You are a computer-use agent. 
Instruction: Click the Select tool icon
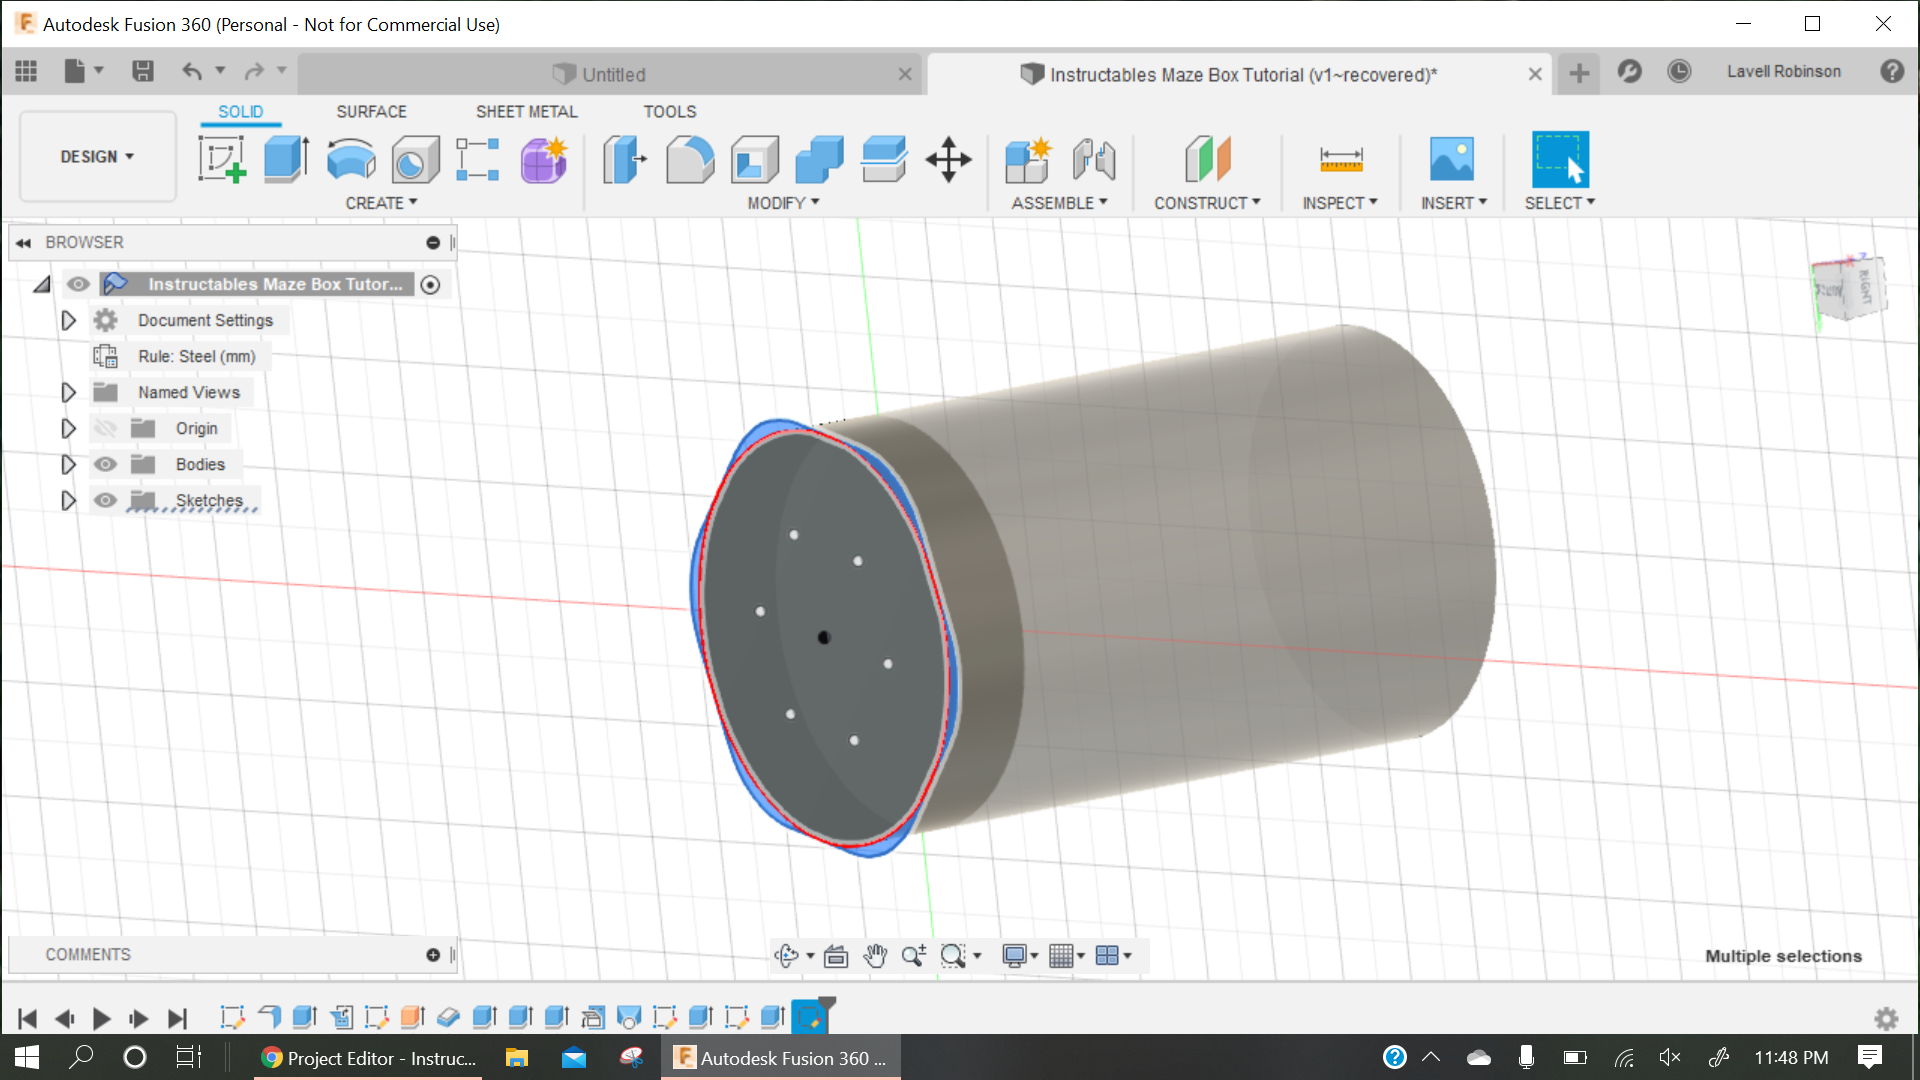pos(1560,159)
